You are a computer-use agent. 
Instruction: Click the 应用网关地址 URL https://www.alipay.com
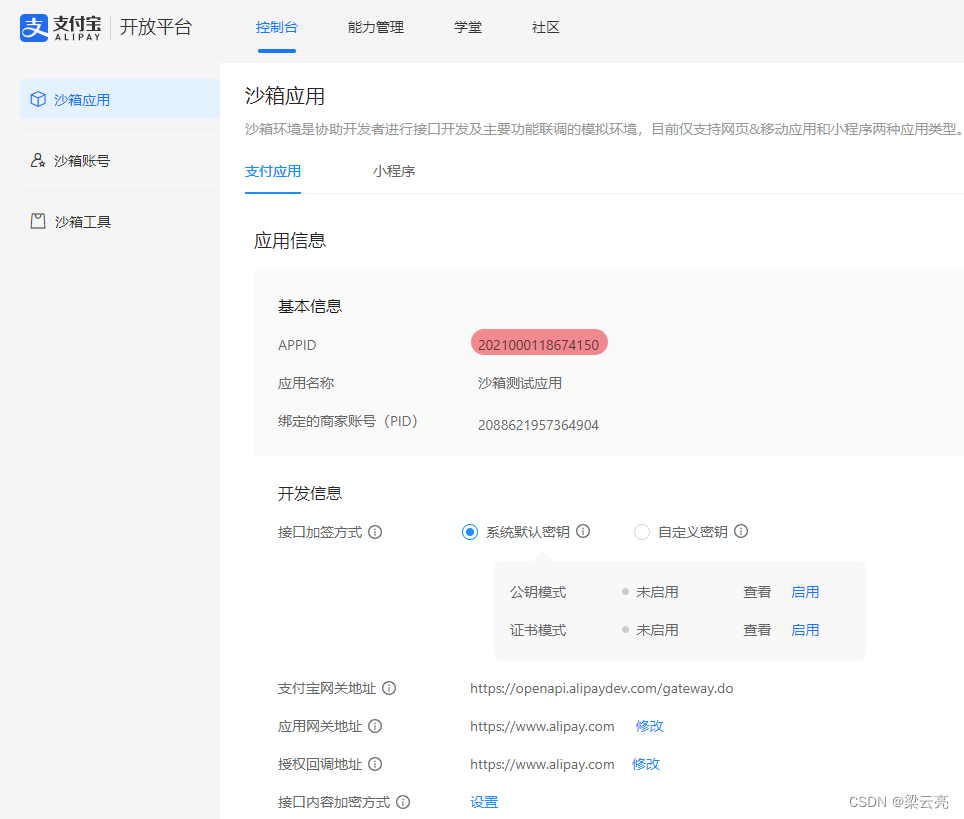click(x=542, y=726)
